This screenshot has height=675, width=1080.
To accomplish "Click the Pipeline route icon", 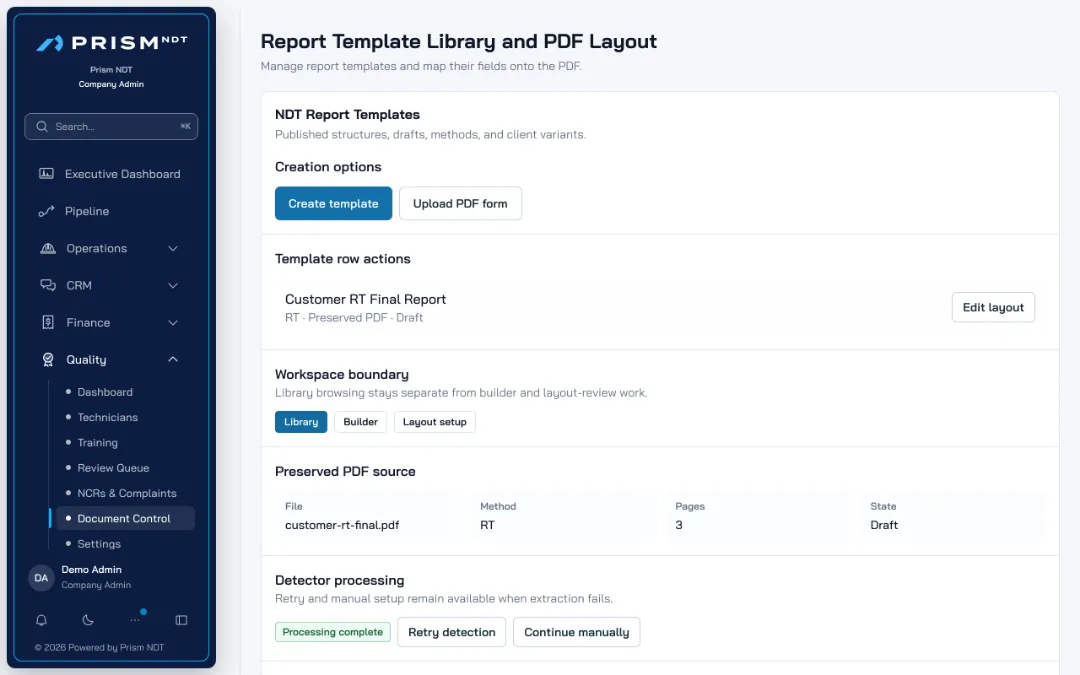I will coord(46,211).
